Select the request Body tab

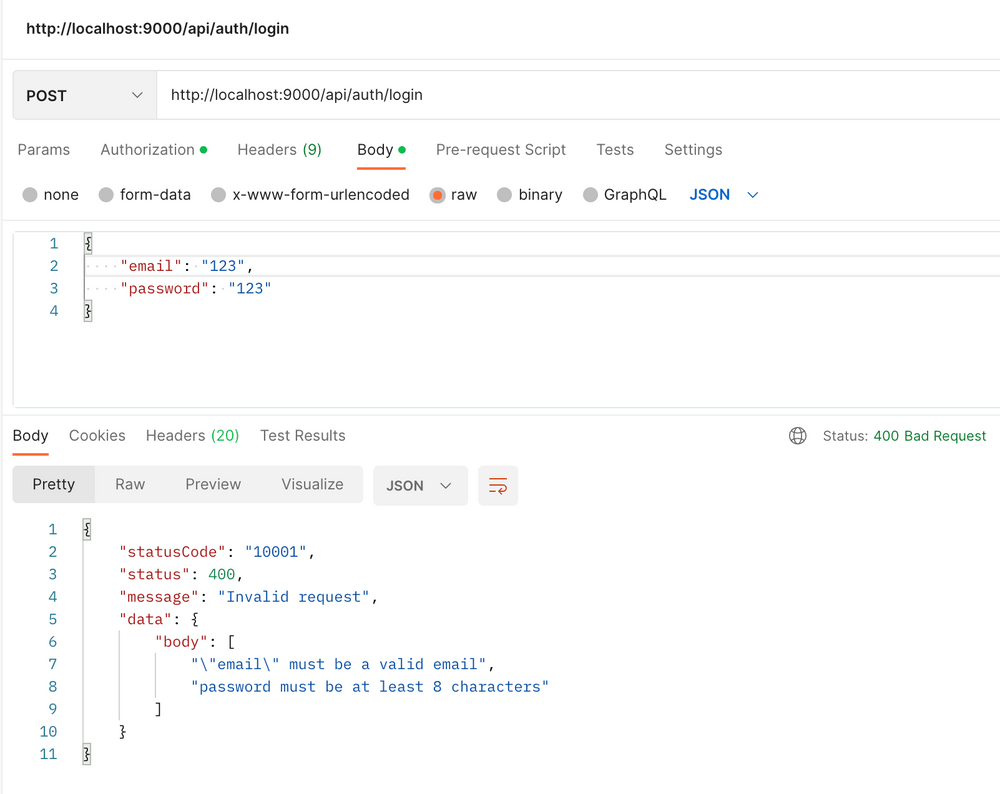tap(381, 150)
